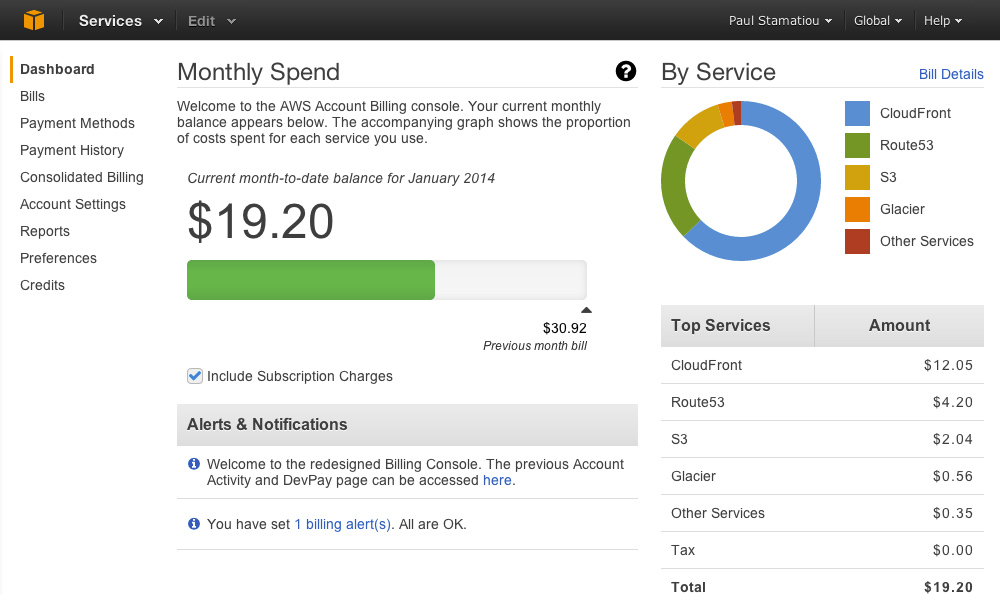Click the By Service heading
The height and width of the screenshot is (595, 1000).
(719, 72)
